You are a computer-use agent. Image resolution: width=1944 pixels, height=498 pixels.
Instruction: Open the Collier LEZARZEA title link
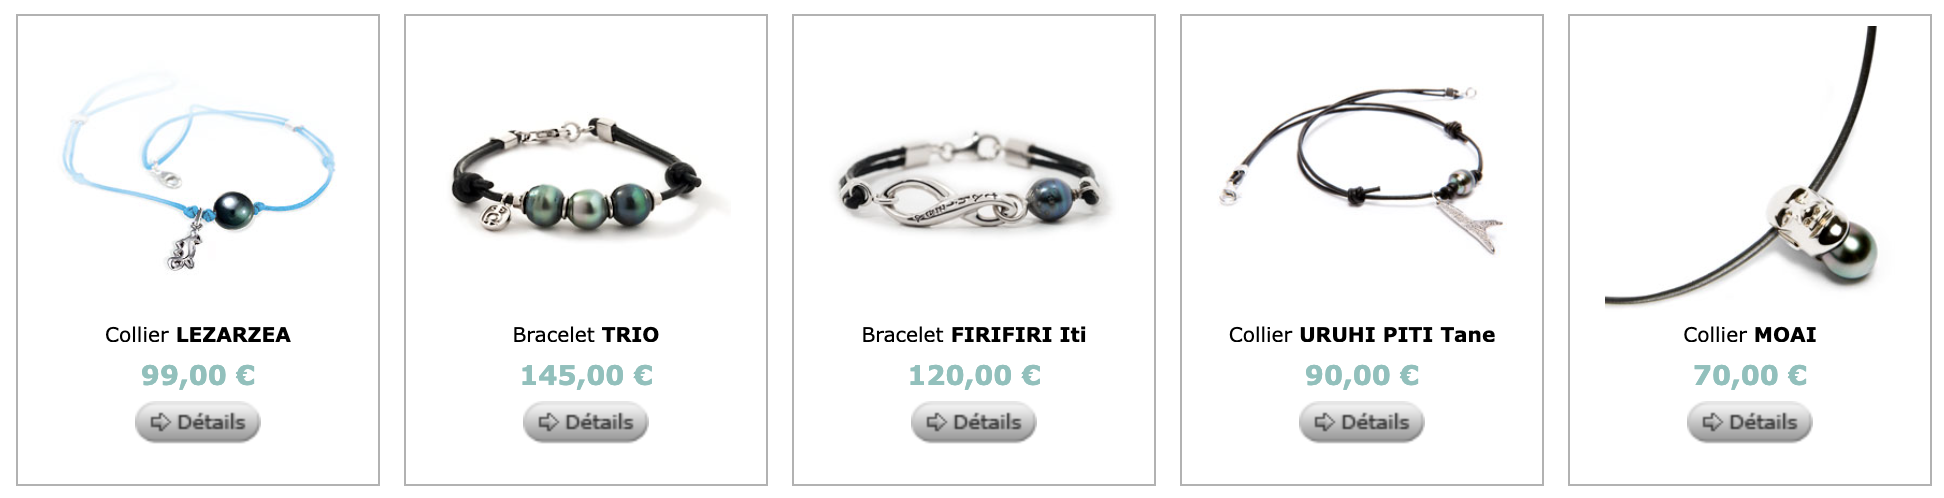[198, 335]
